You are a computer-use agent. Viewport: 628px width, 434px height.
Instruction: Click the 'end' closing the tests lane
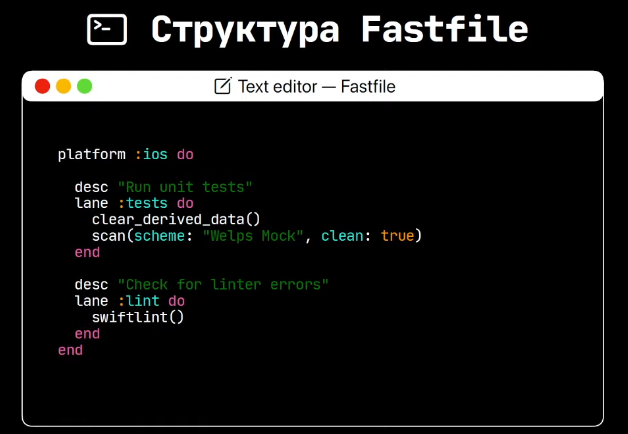87,253
